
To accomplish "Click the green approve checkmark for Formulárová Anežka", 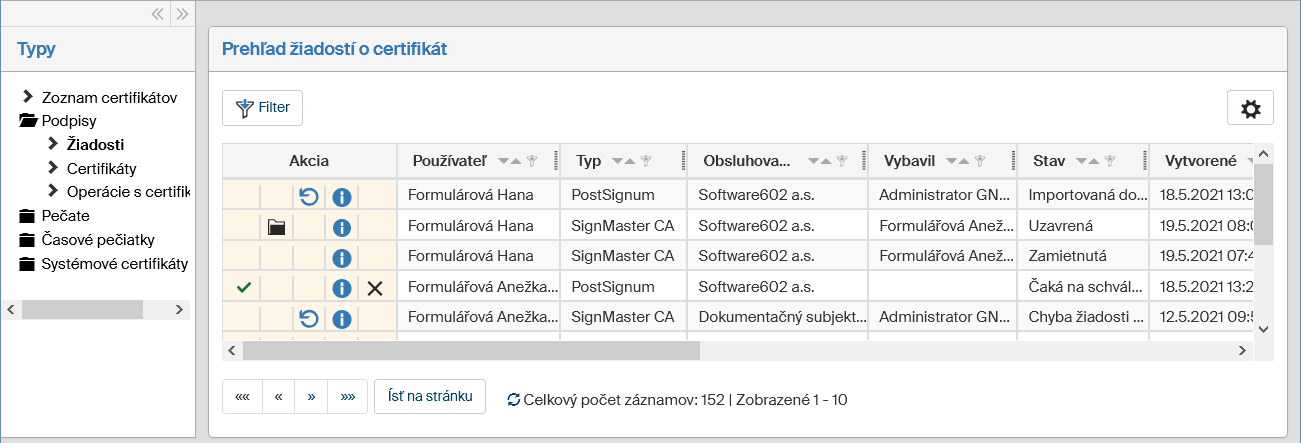I will (x=243, y=288).
